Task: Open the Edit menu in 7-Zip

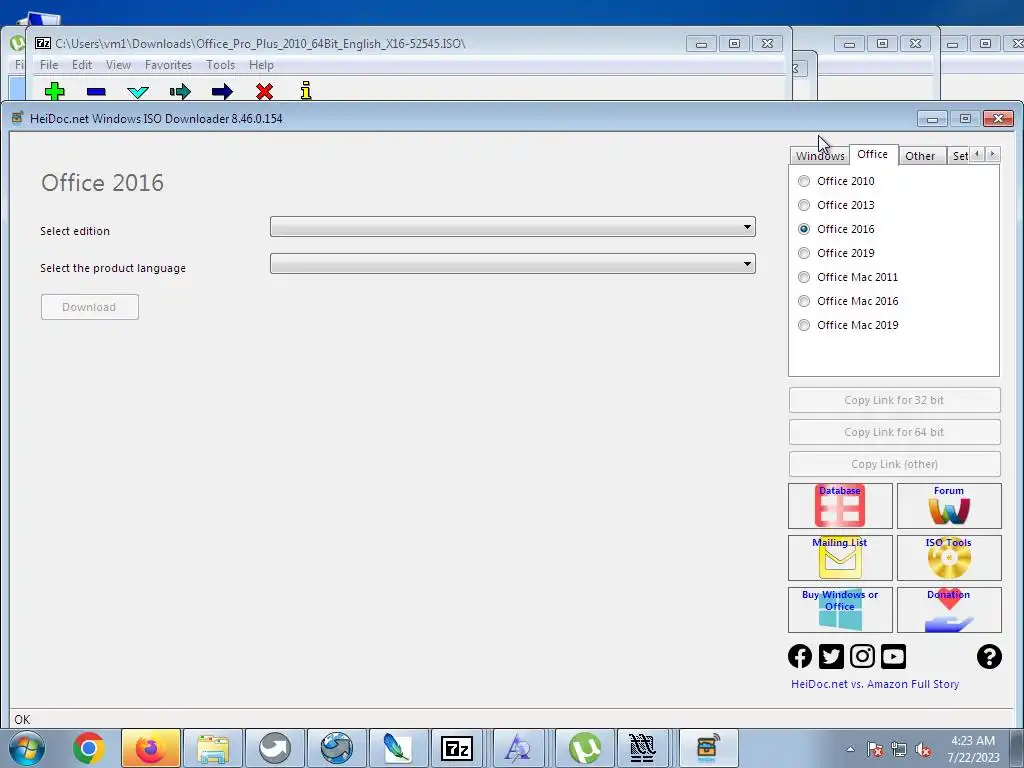Action: [x=82, y=65]
